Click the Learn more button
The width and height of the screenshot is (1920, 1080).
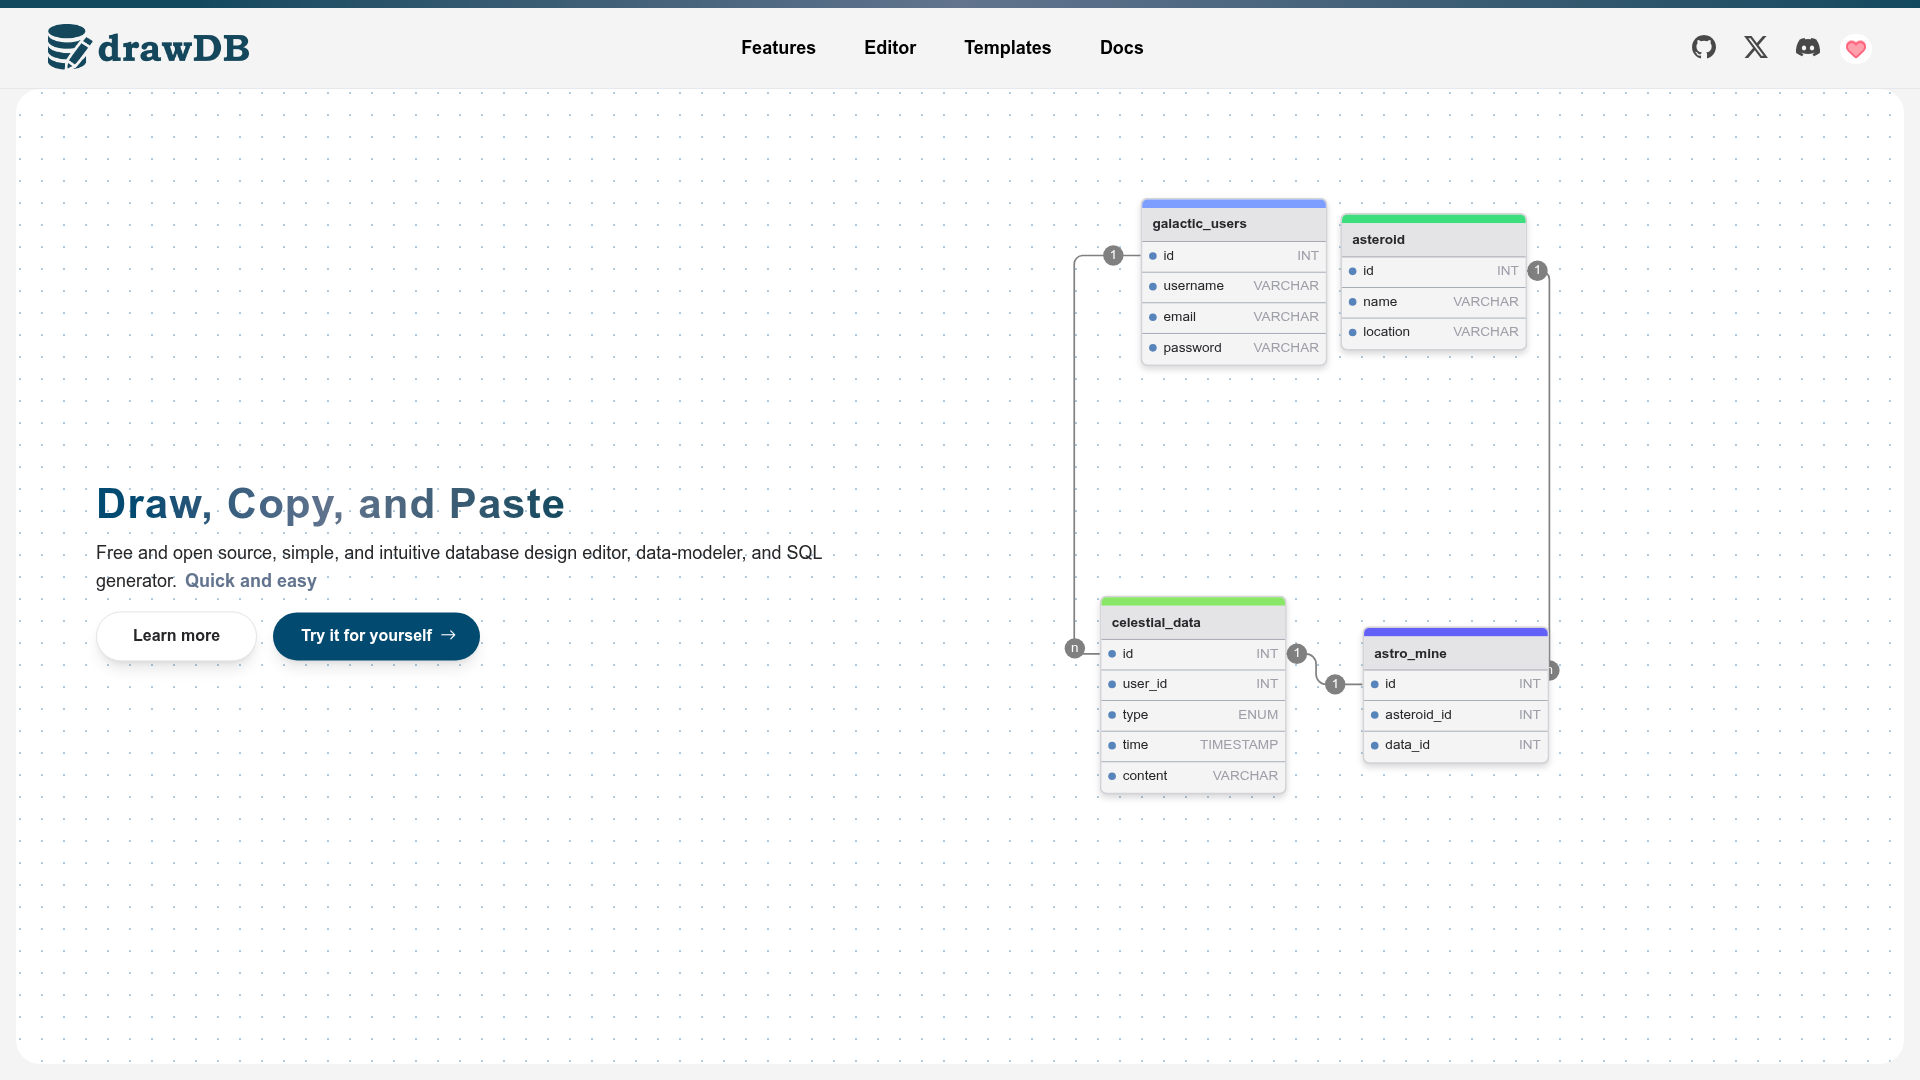pyautogui.click(x=176, y=636)
